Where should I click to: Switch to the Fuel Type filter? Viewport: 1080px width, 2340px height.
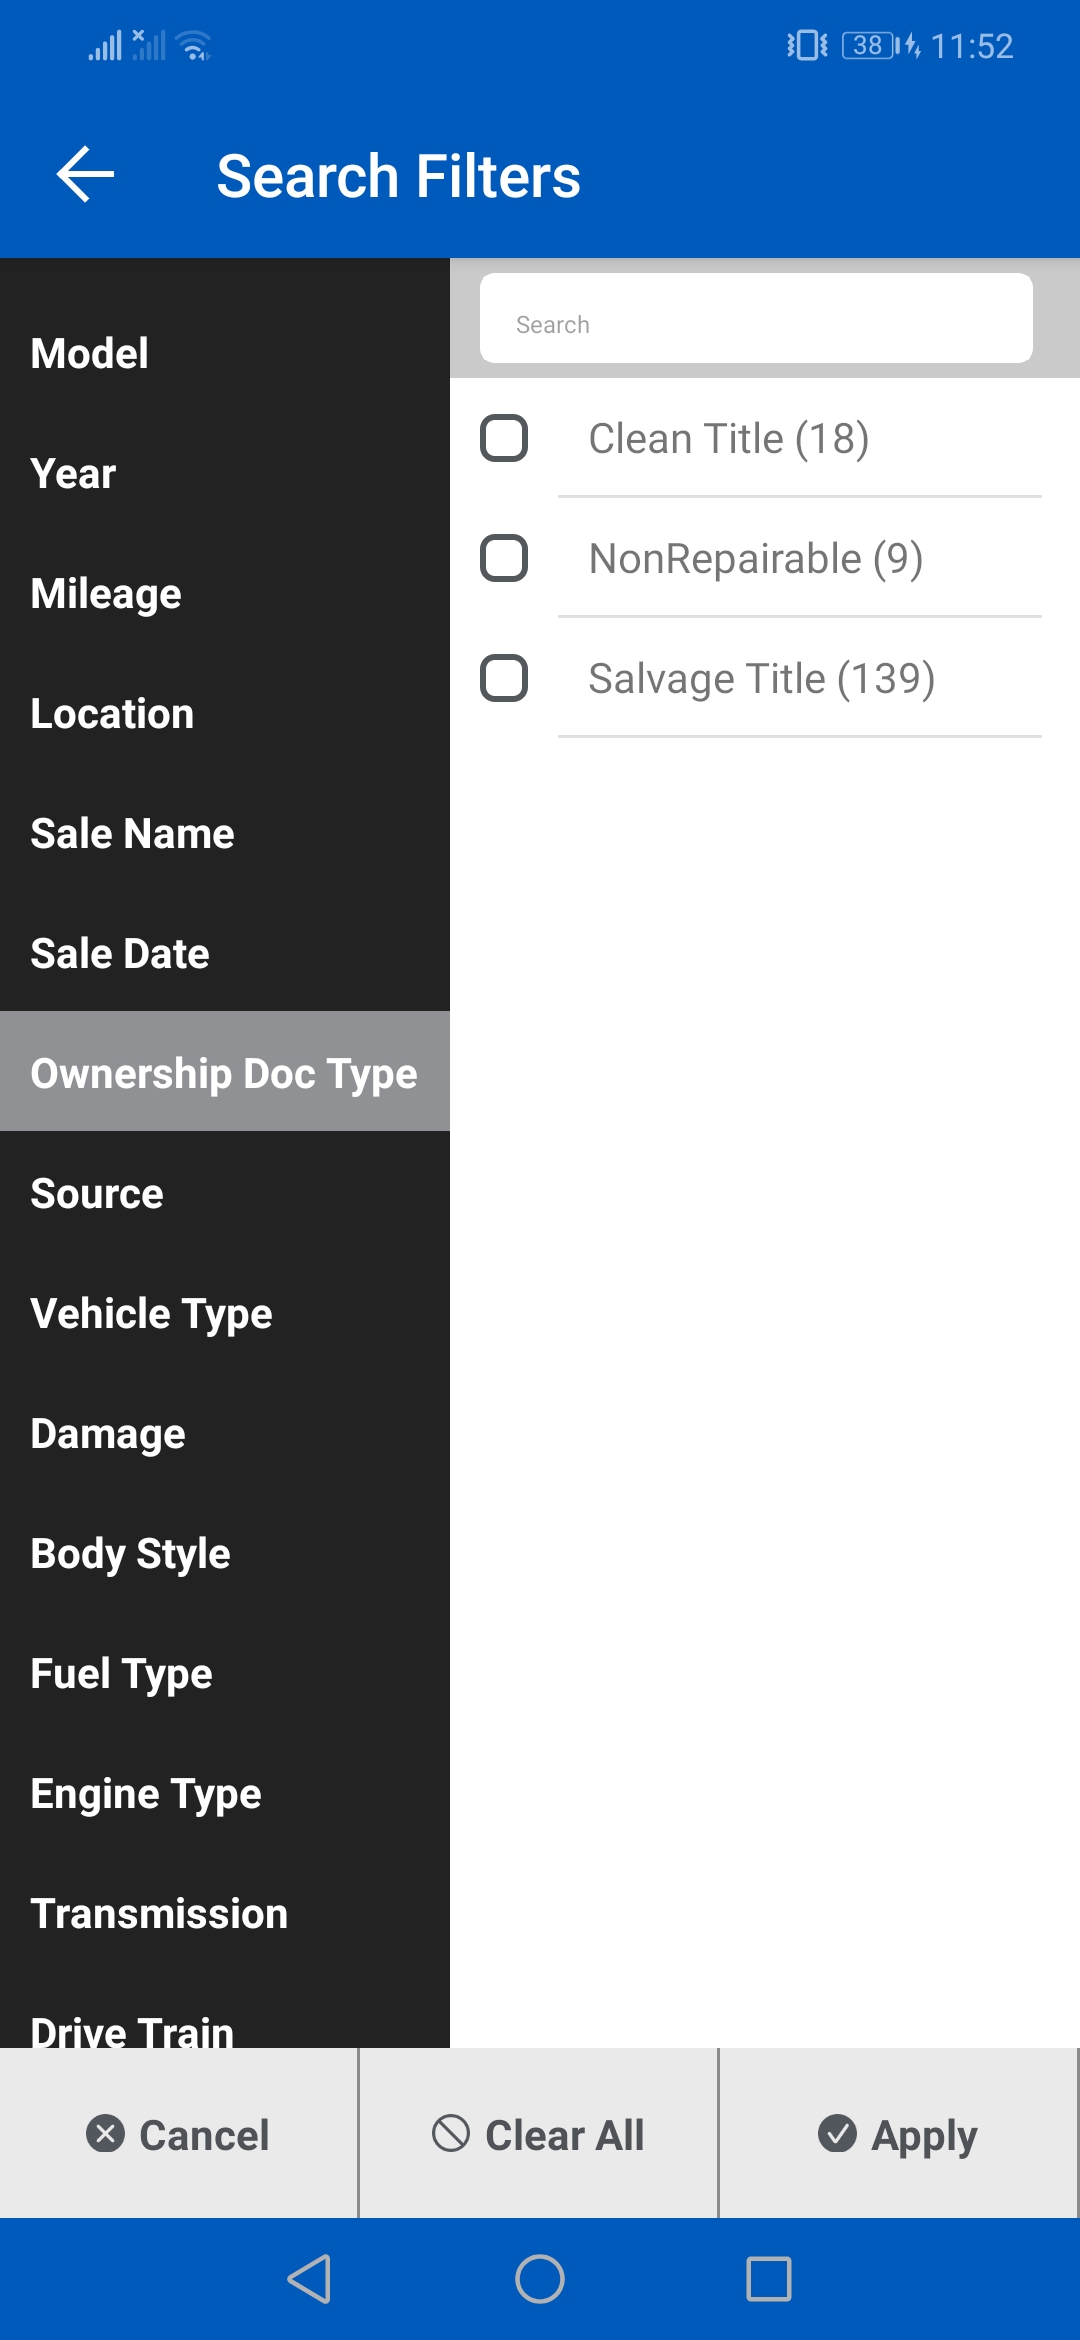122,1674
